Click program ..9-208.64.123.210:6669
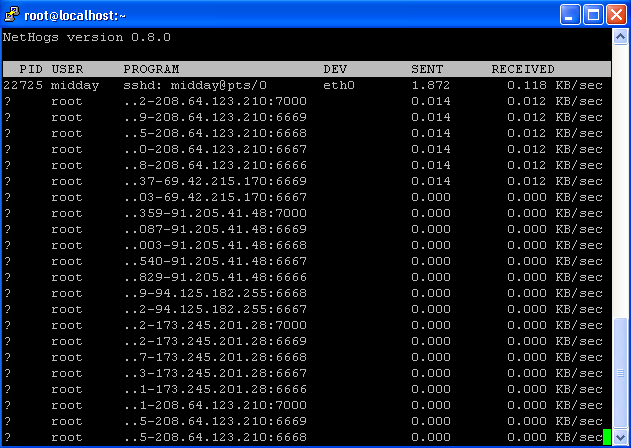 point(215,117)
